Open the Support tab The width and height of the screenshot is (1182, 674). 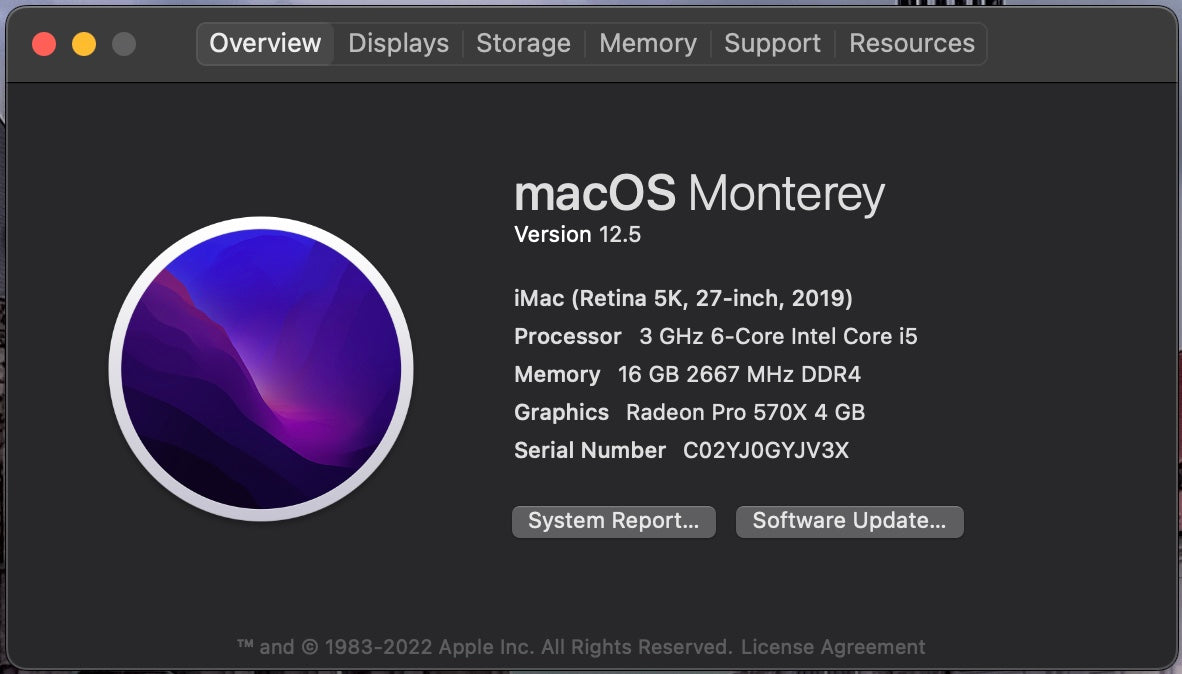tap(772, 43)
